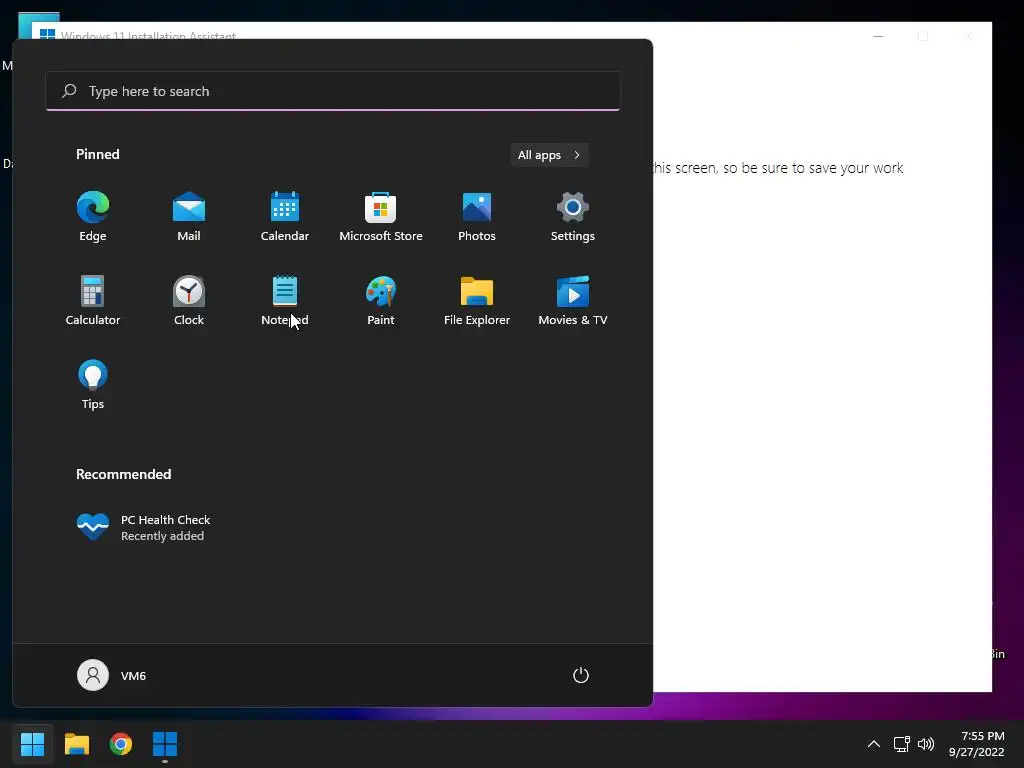The image size is (1024, 768).
Task: Open the Calendar app
Action: pyautogui.click(x=285, y=217)
